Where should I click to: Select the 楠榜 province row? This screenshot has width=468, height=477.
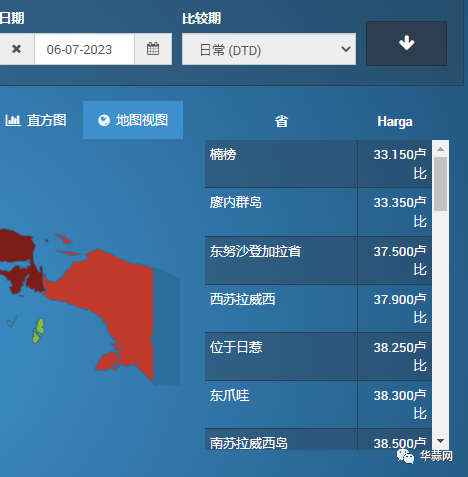click(318, 164)
